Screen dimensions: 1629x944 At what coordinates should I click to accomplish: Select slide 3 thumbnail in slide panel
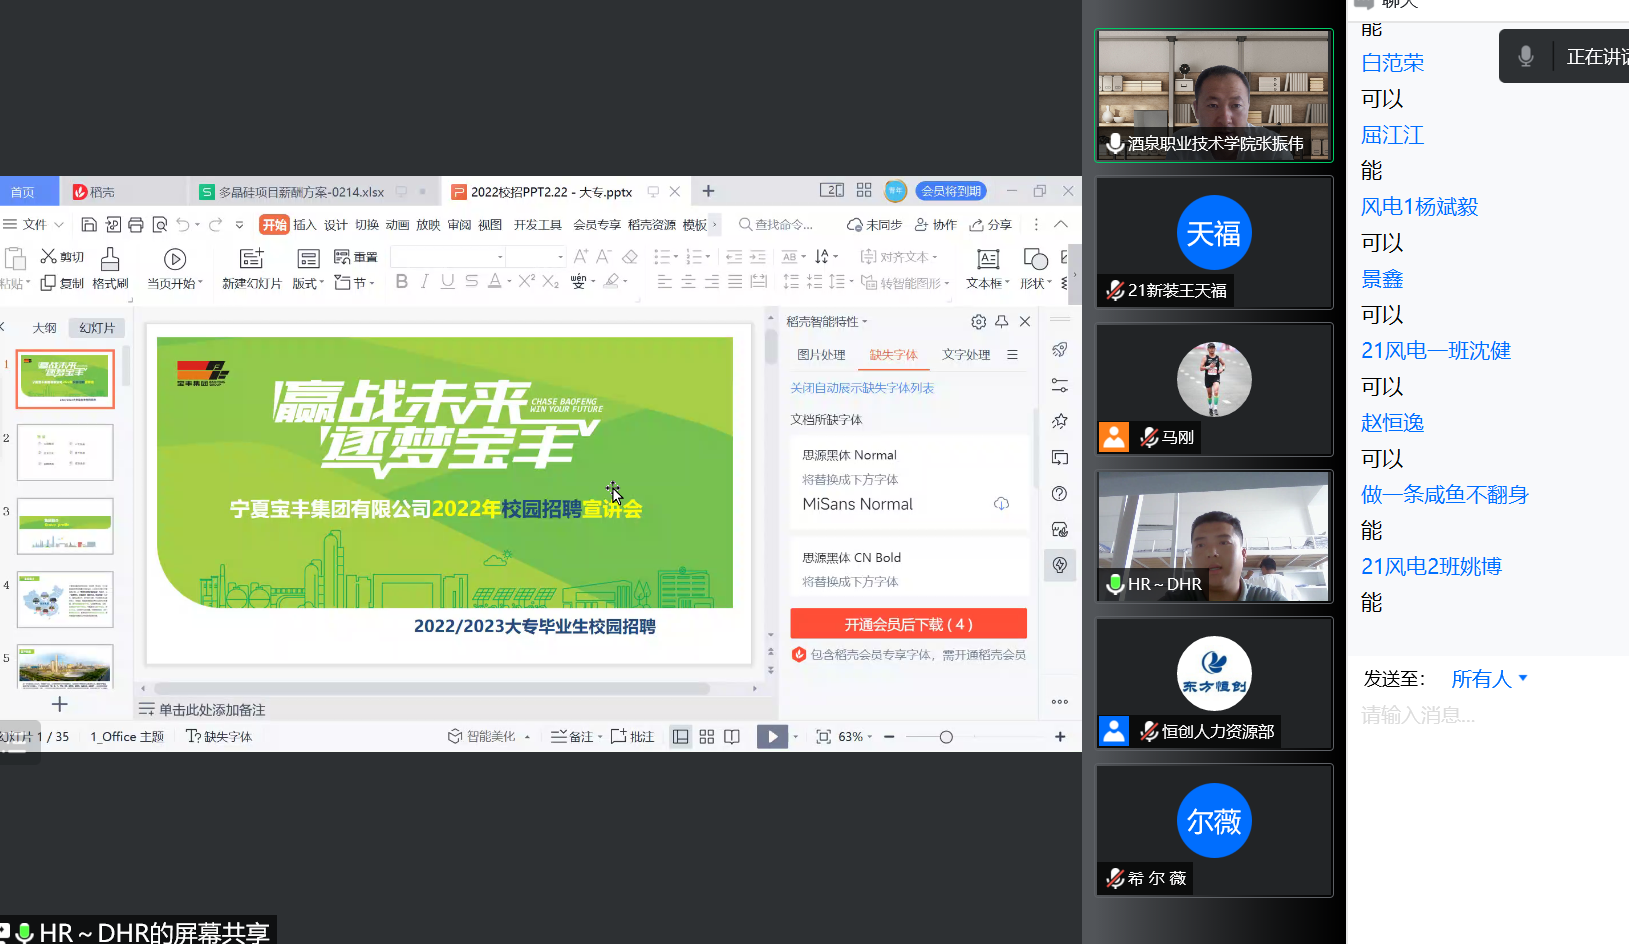[x=65, y=526]
